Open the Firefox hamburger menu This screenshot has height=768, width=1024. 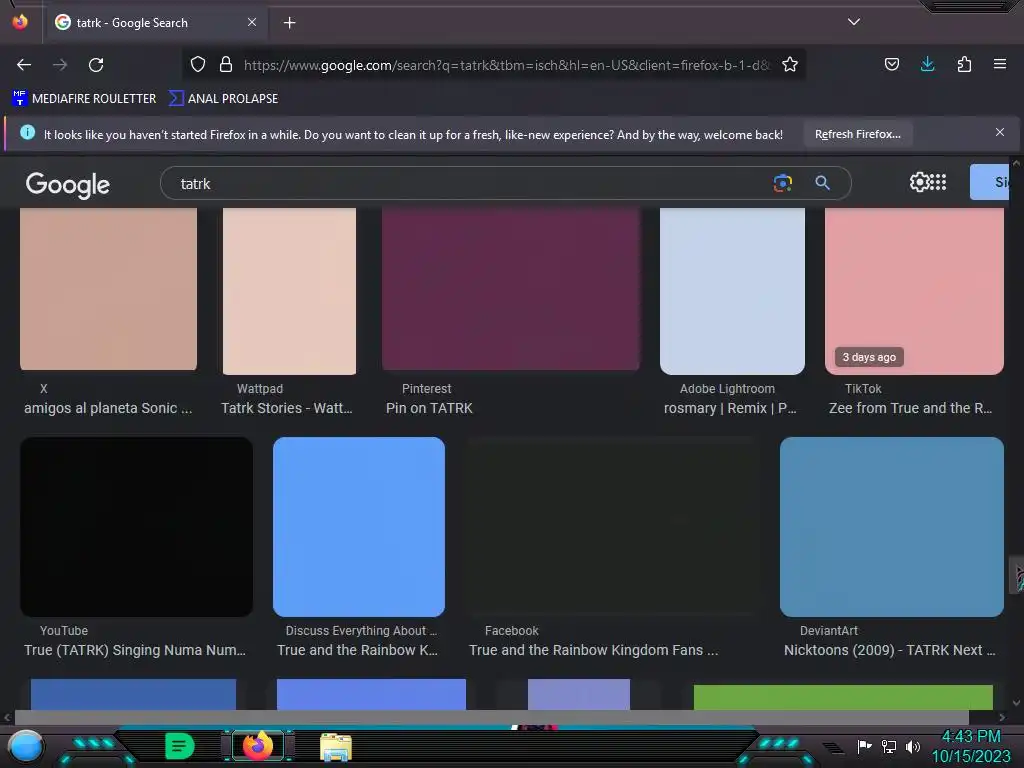1000,64
